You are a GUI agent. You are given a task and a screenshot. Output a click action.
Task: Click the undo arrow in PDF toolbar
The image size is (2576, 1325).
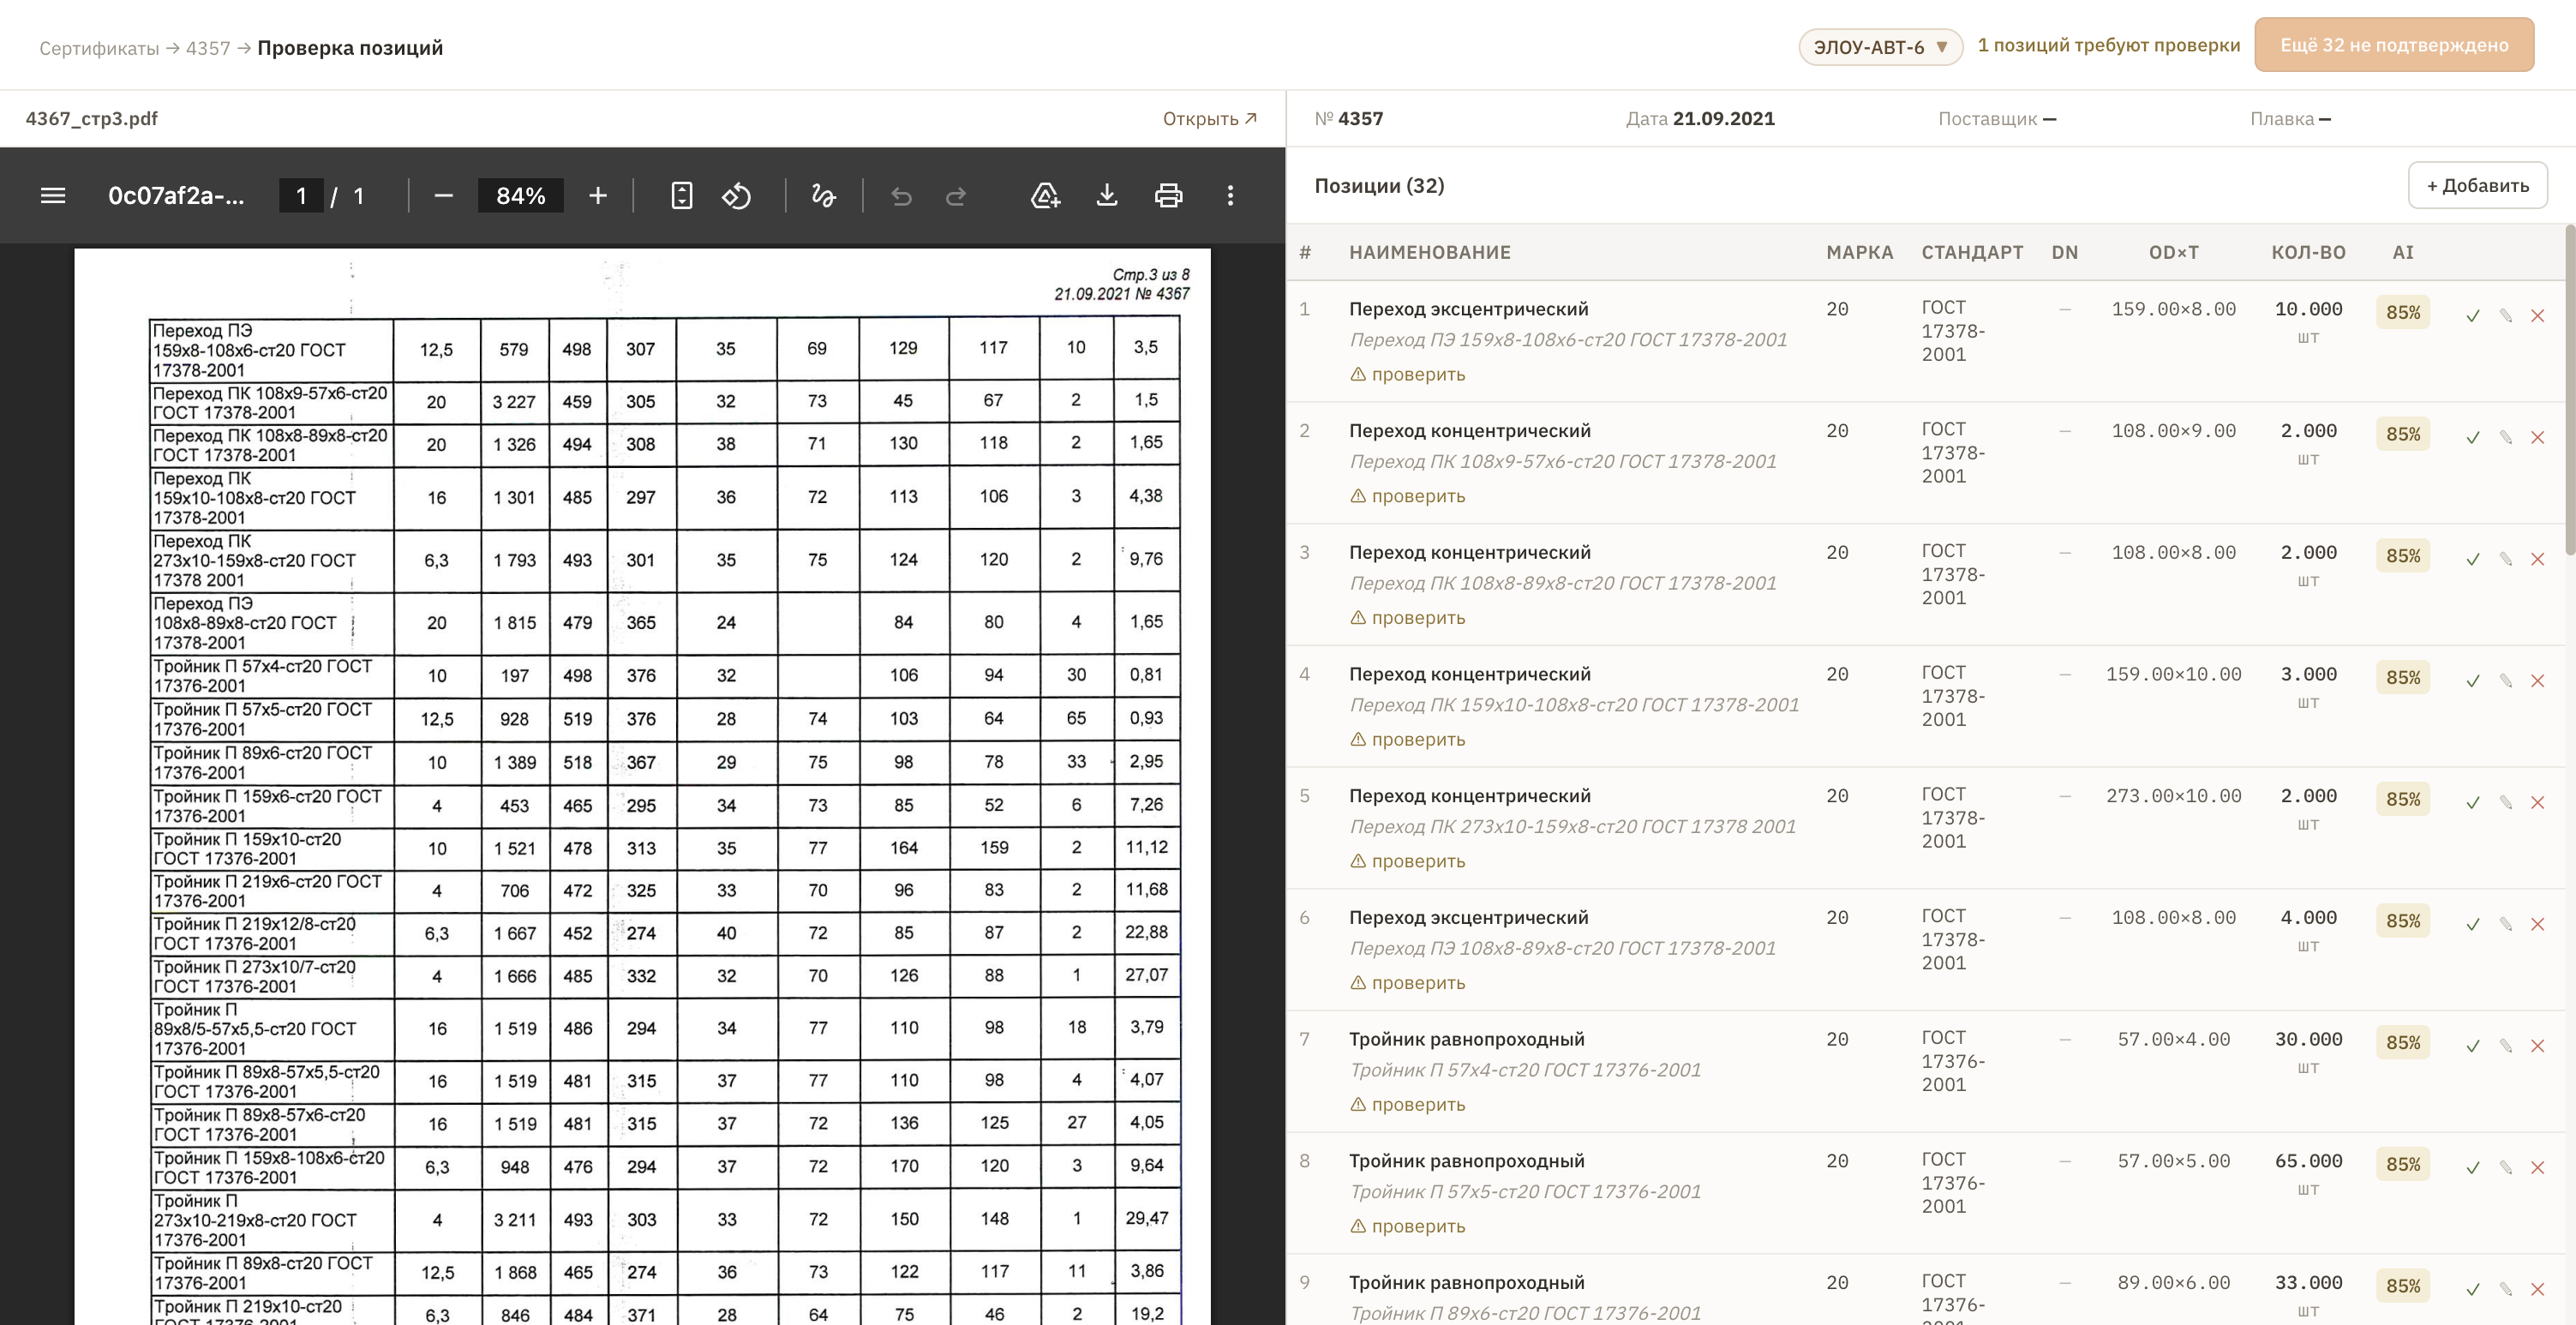click(x=901, y=195)
